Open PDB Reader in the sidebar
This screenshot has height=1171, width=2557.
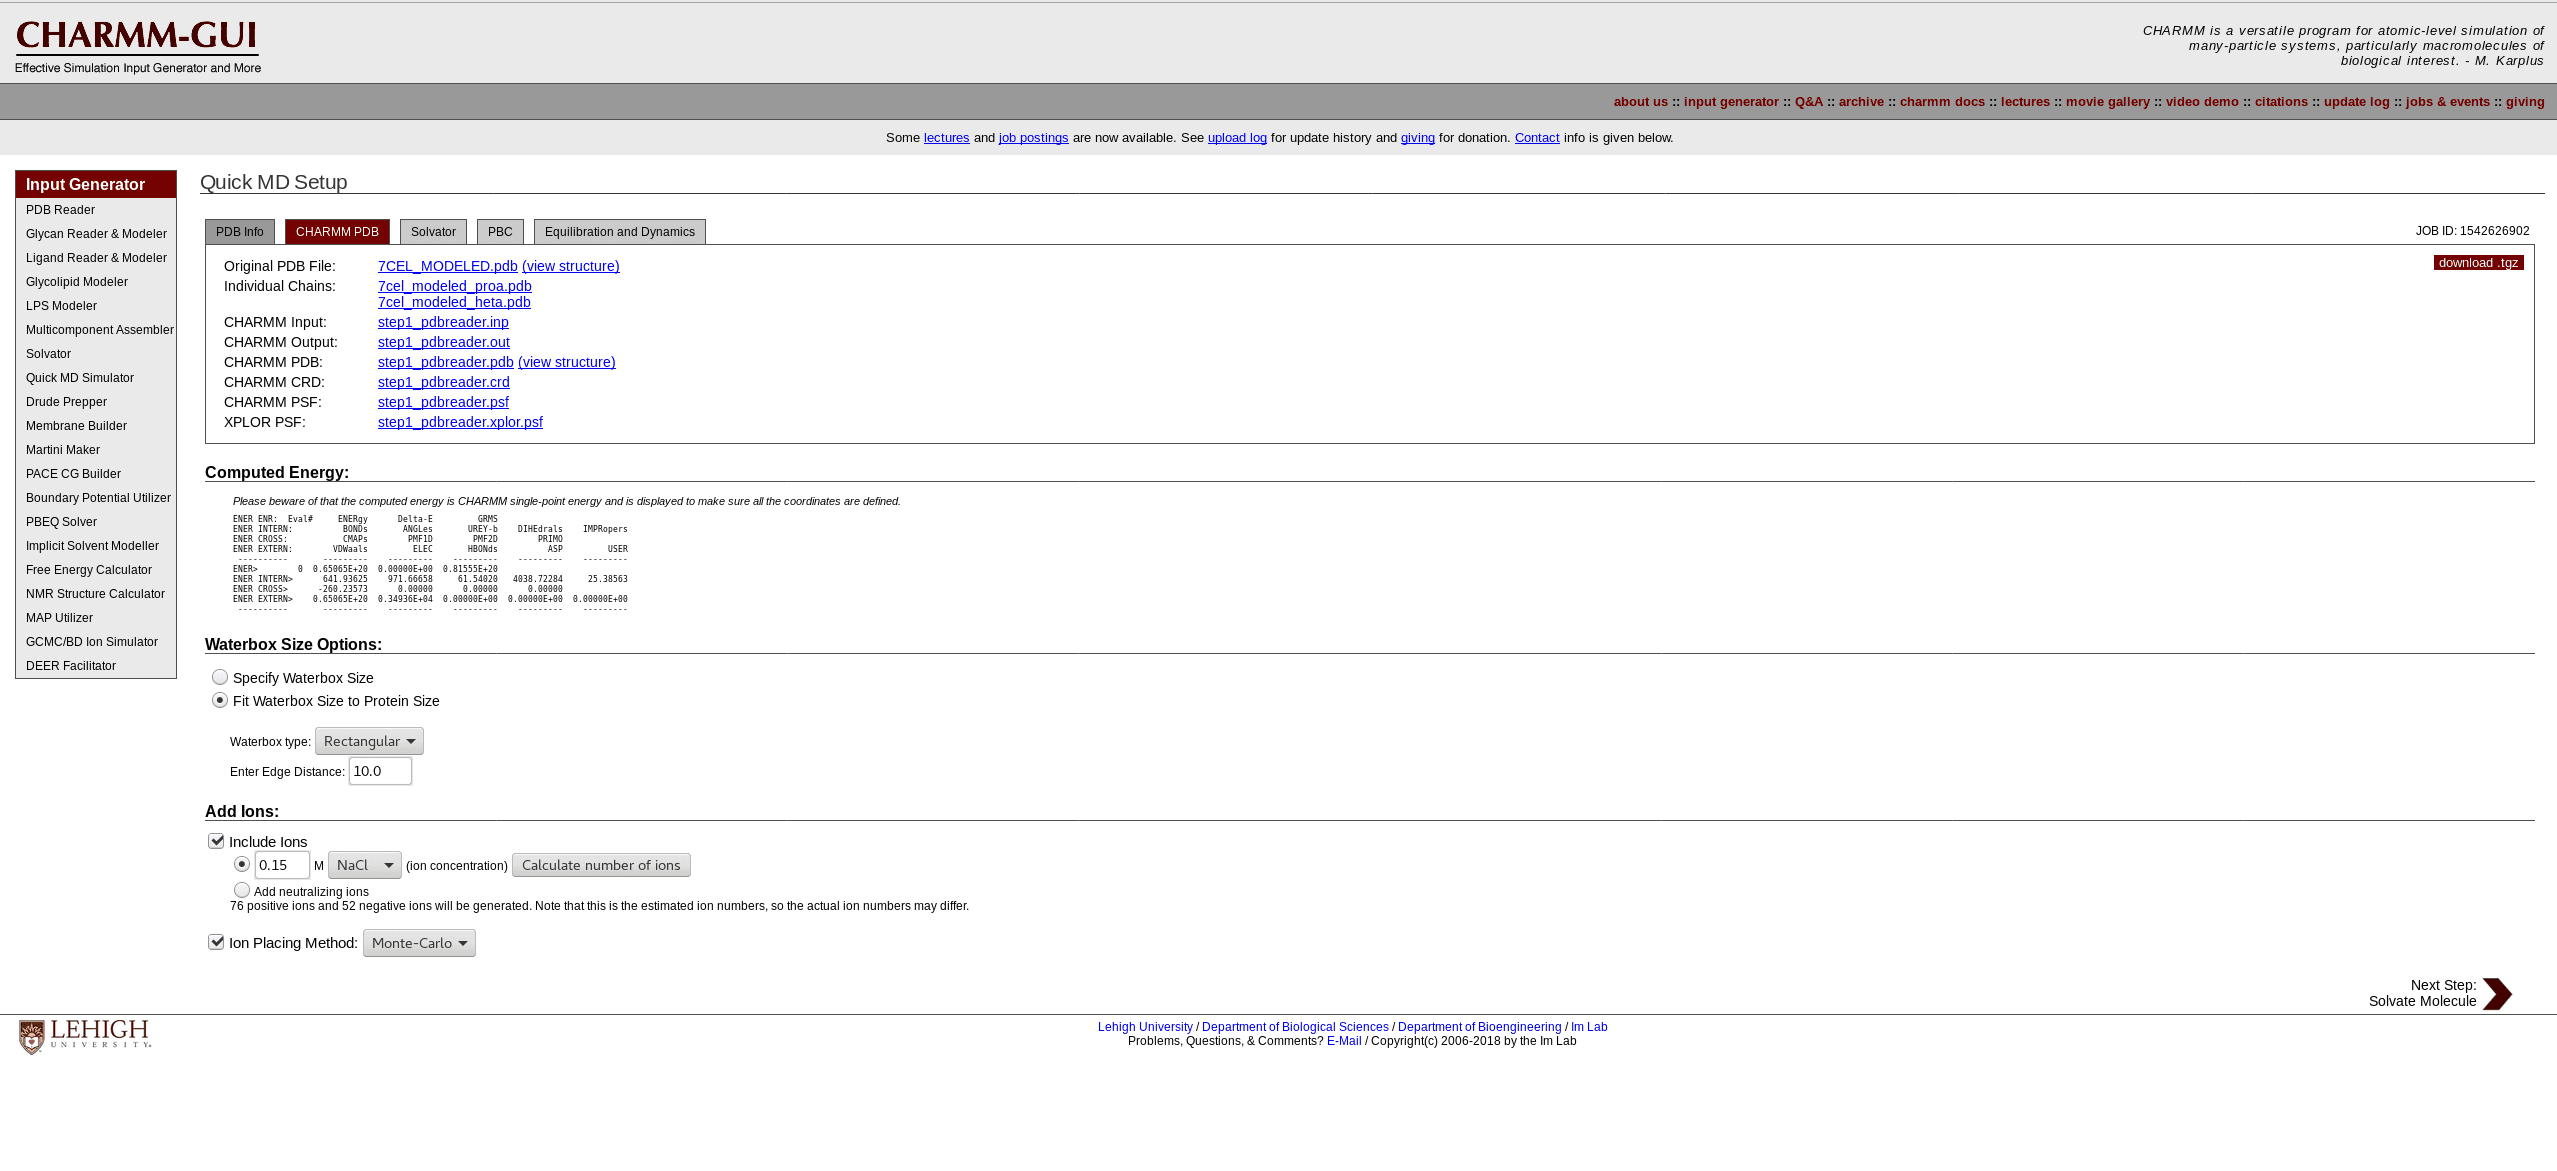[61, 210]
